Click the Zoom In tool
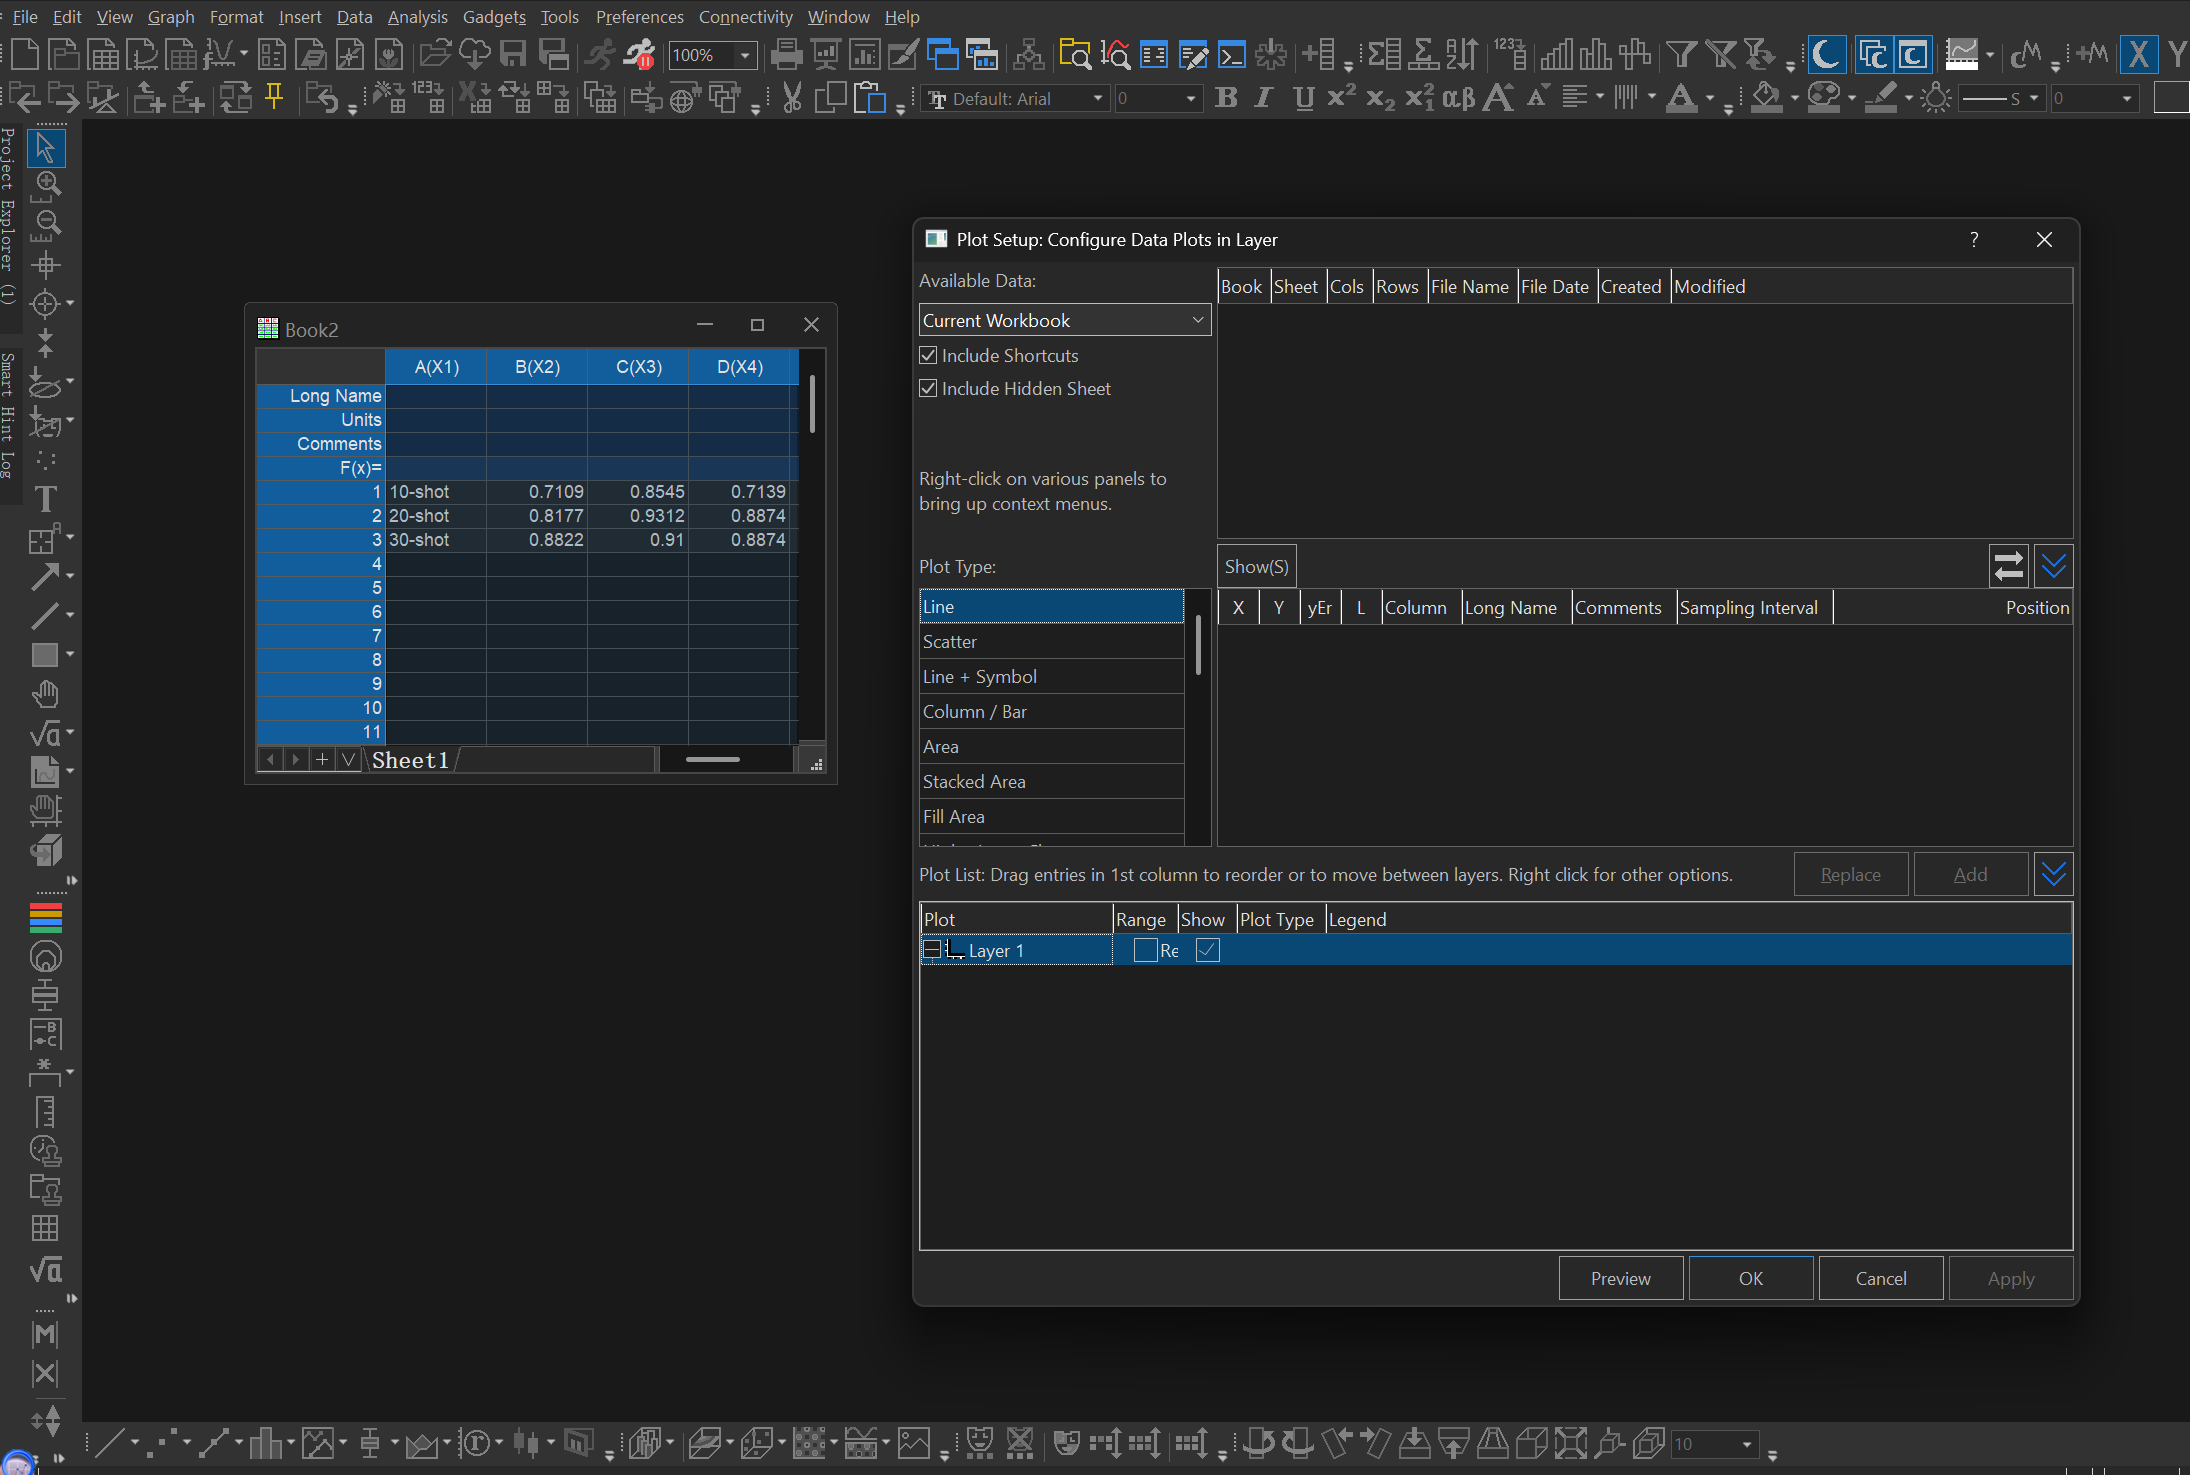Screen dimensions: 2190x1475 point(47,183)
